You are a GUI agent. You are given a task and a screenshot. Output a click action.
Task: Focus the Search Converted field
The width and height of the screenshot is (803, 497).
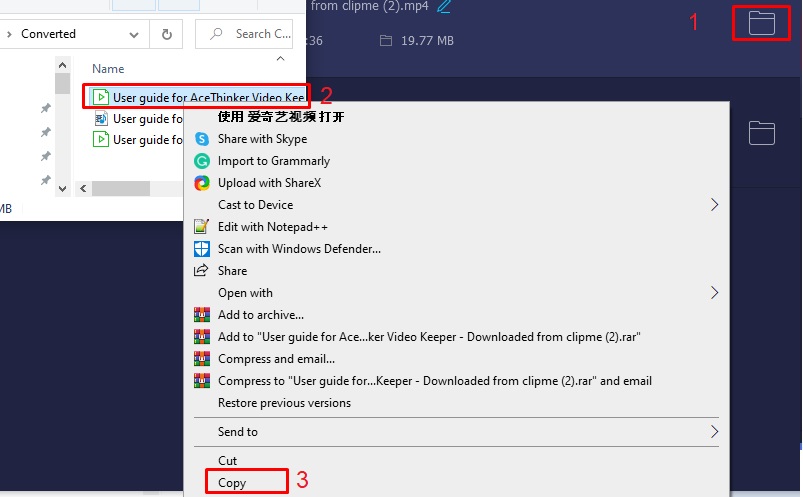[244, 34]
